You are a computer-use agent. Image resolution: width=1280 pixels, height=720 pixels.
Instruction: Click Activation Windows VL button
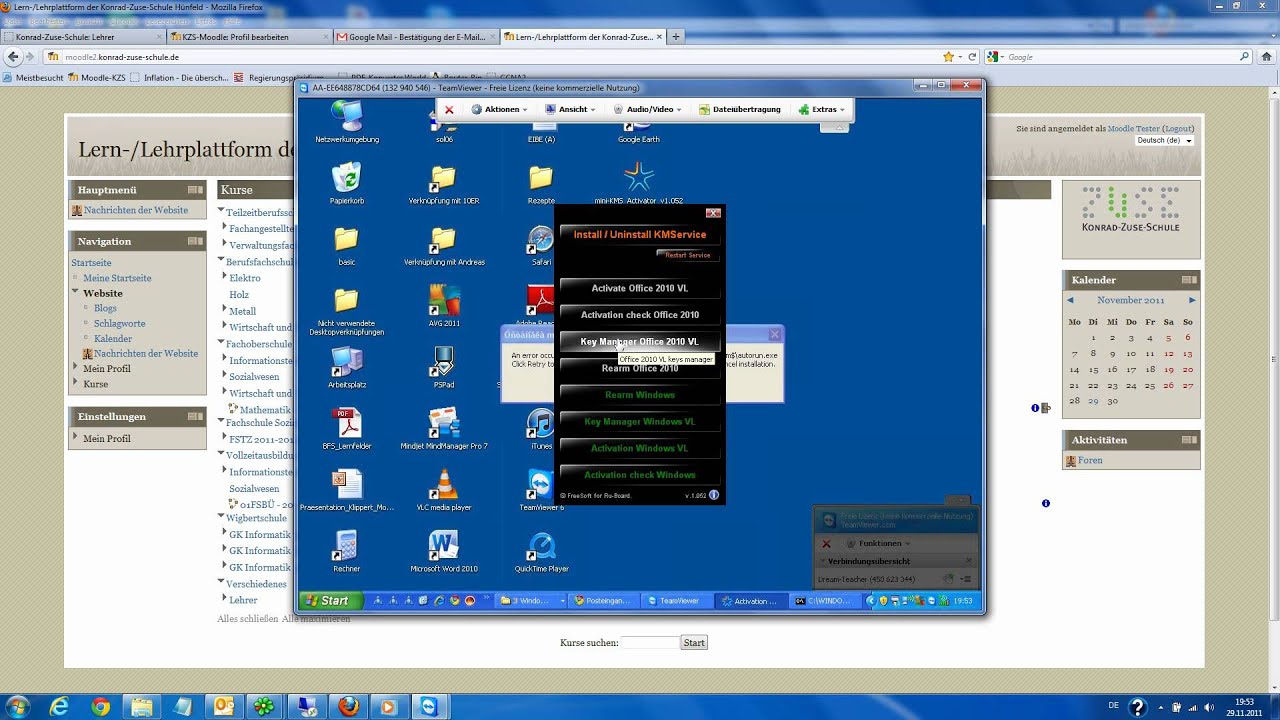640,448
